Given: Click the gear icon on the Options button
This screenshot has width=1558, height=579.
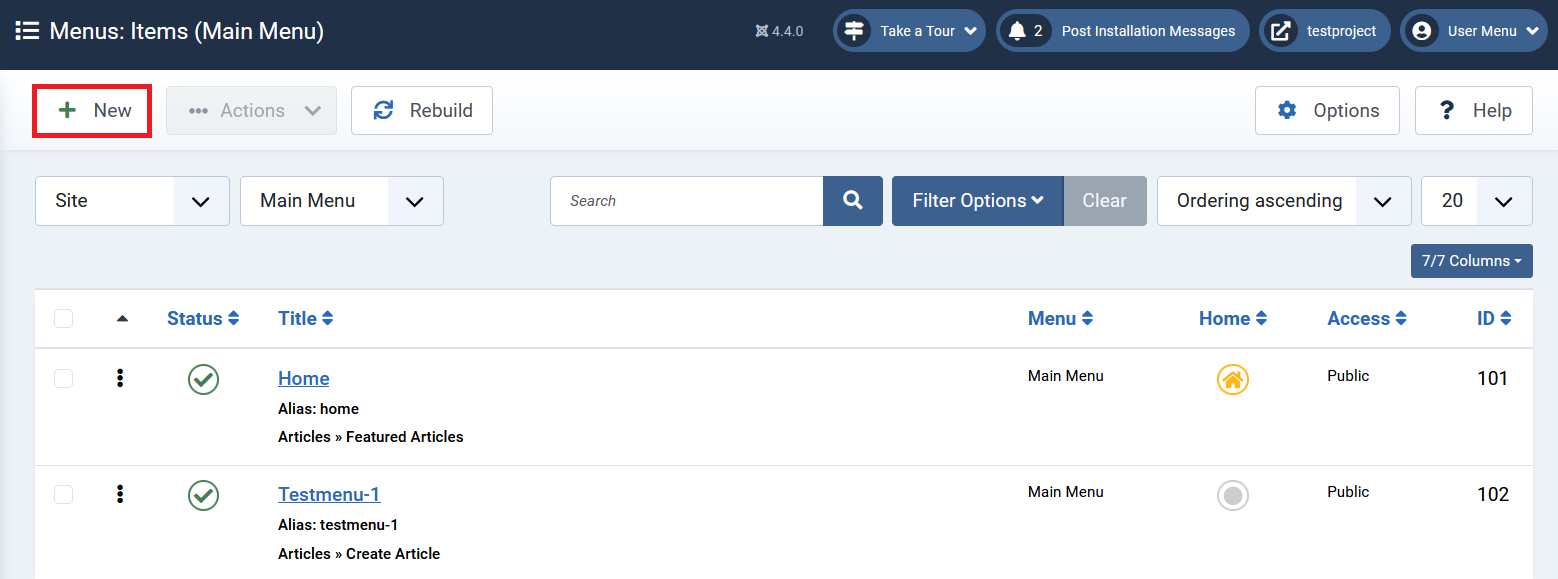Looking at the screenshot, I should click(x=1287, y=110).
